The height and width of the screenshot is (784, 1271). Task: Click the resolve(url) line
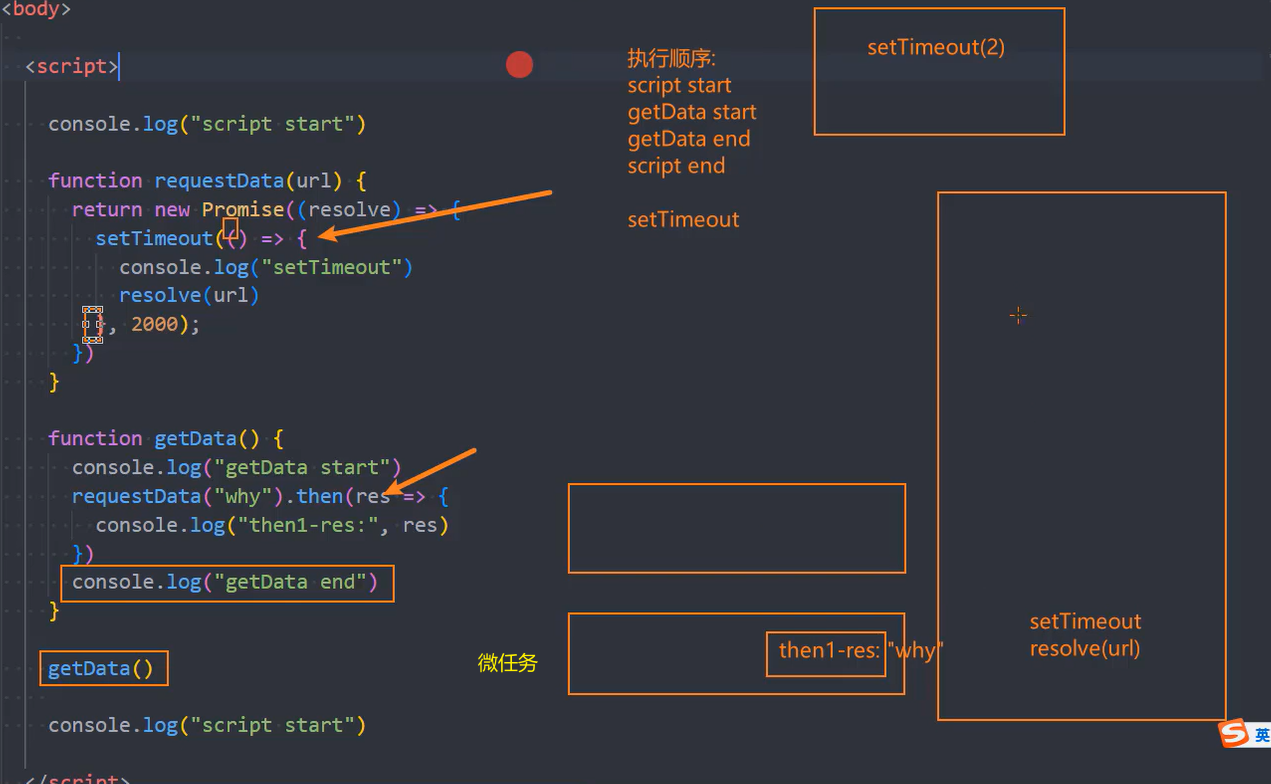point(189,295)
